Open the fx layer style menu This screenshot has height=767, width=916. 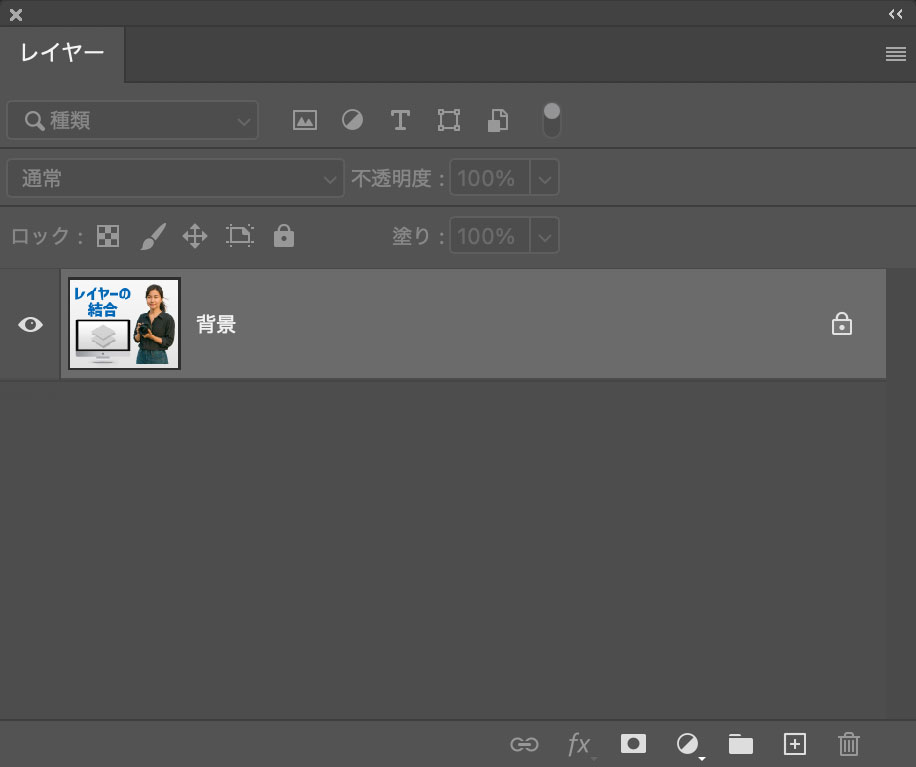pyautogui.click(x=580, y=745)
